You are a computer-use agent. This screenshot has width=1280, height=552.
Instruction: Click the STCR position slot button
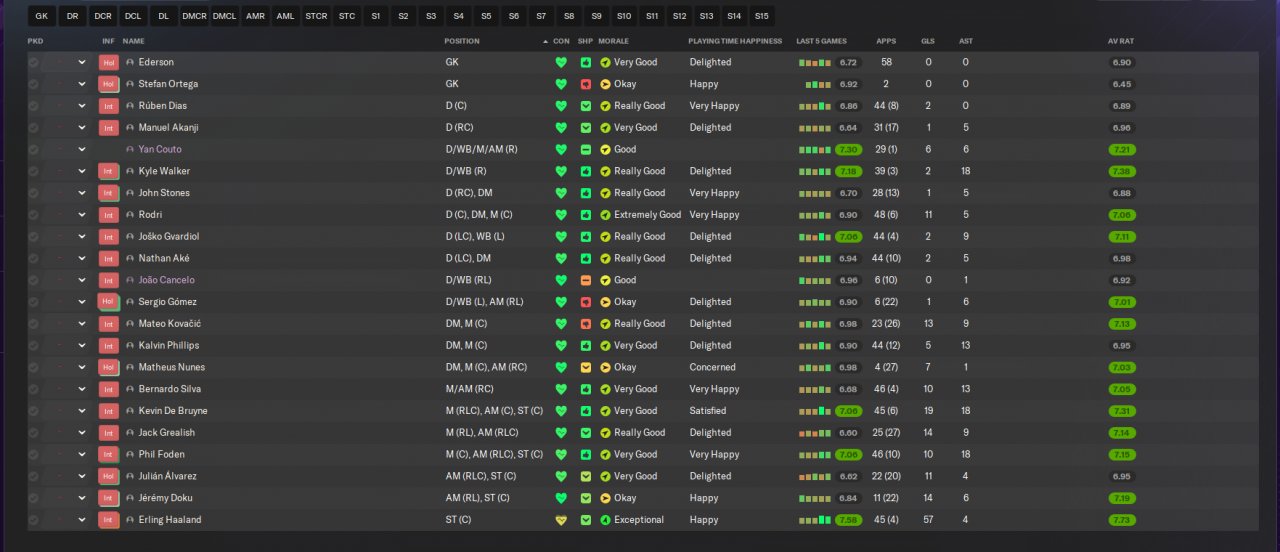click(x=316, y=16)
